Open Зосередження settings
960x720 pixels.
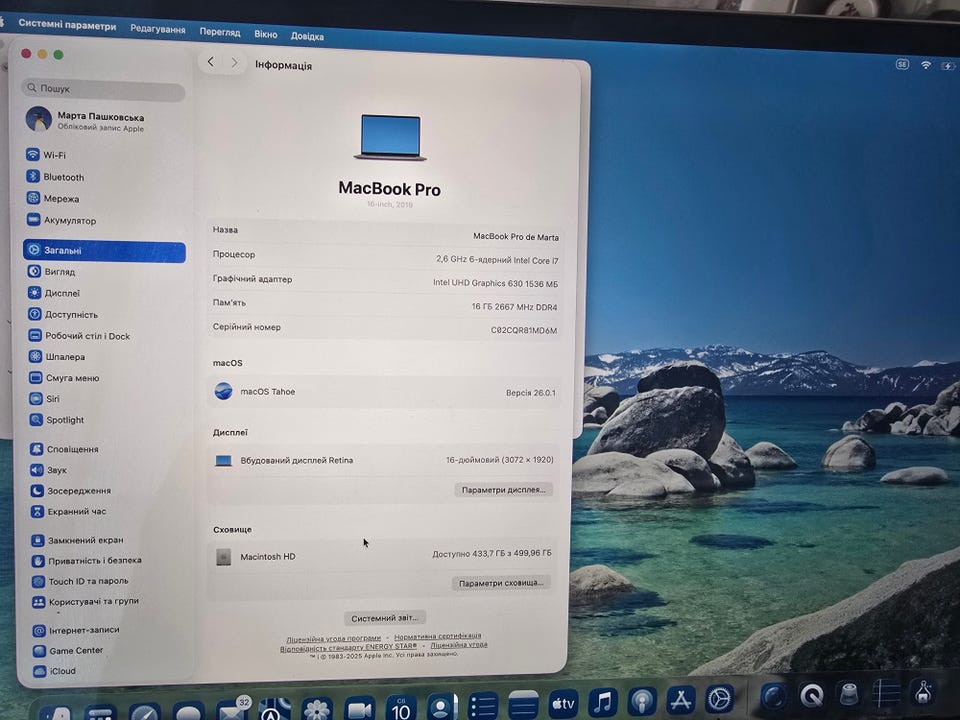pos(71,490)
